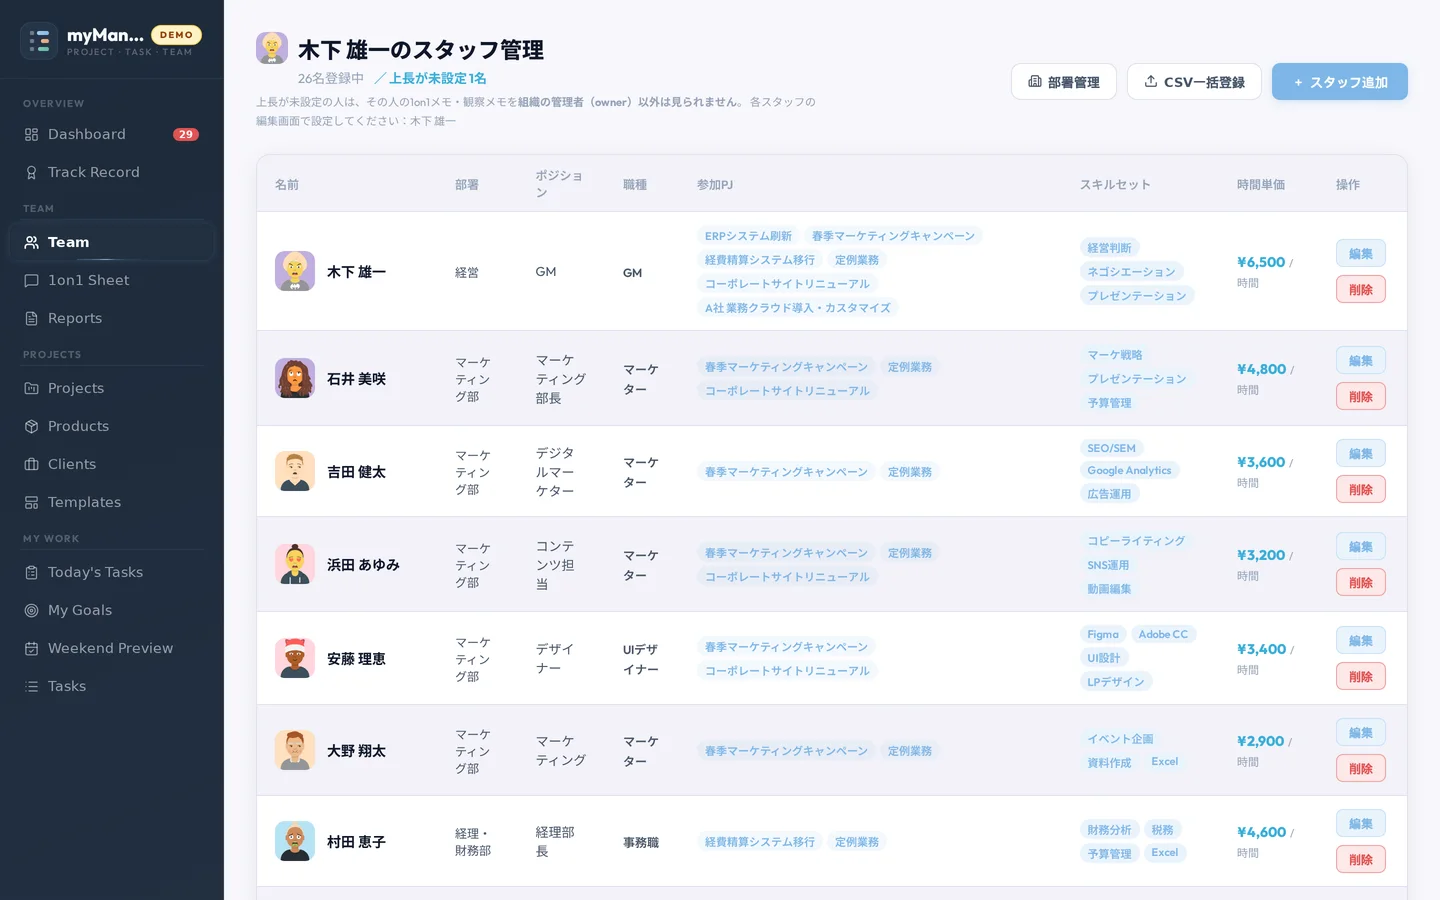Click the red 29 badge on Dashboard

click(x=186, y=135)
